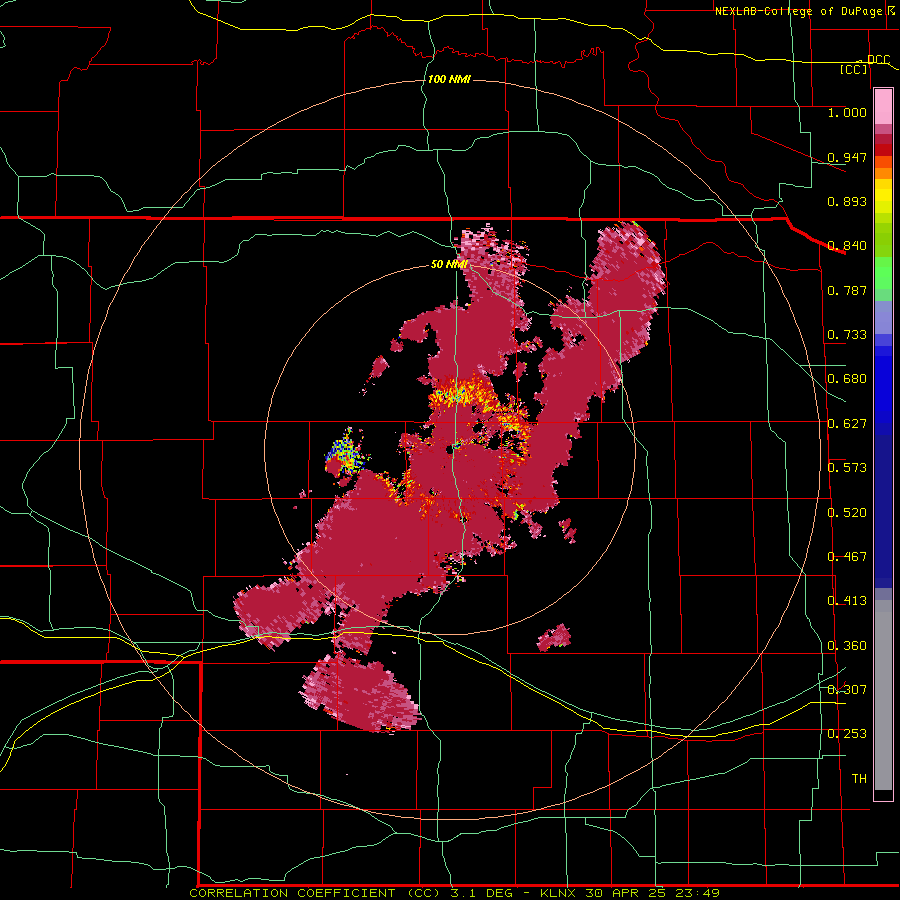Image resolution: width=900 pixels, height=900 pixels.
Task: Click the [CC] legend header label
Action: tap(854, 69)
